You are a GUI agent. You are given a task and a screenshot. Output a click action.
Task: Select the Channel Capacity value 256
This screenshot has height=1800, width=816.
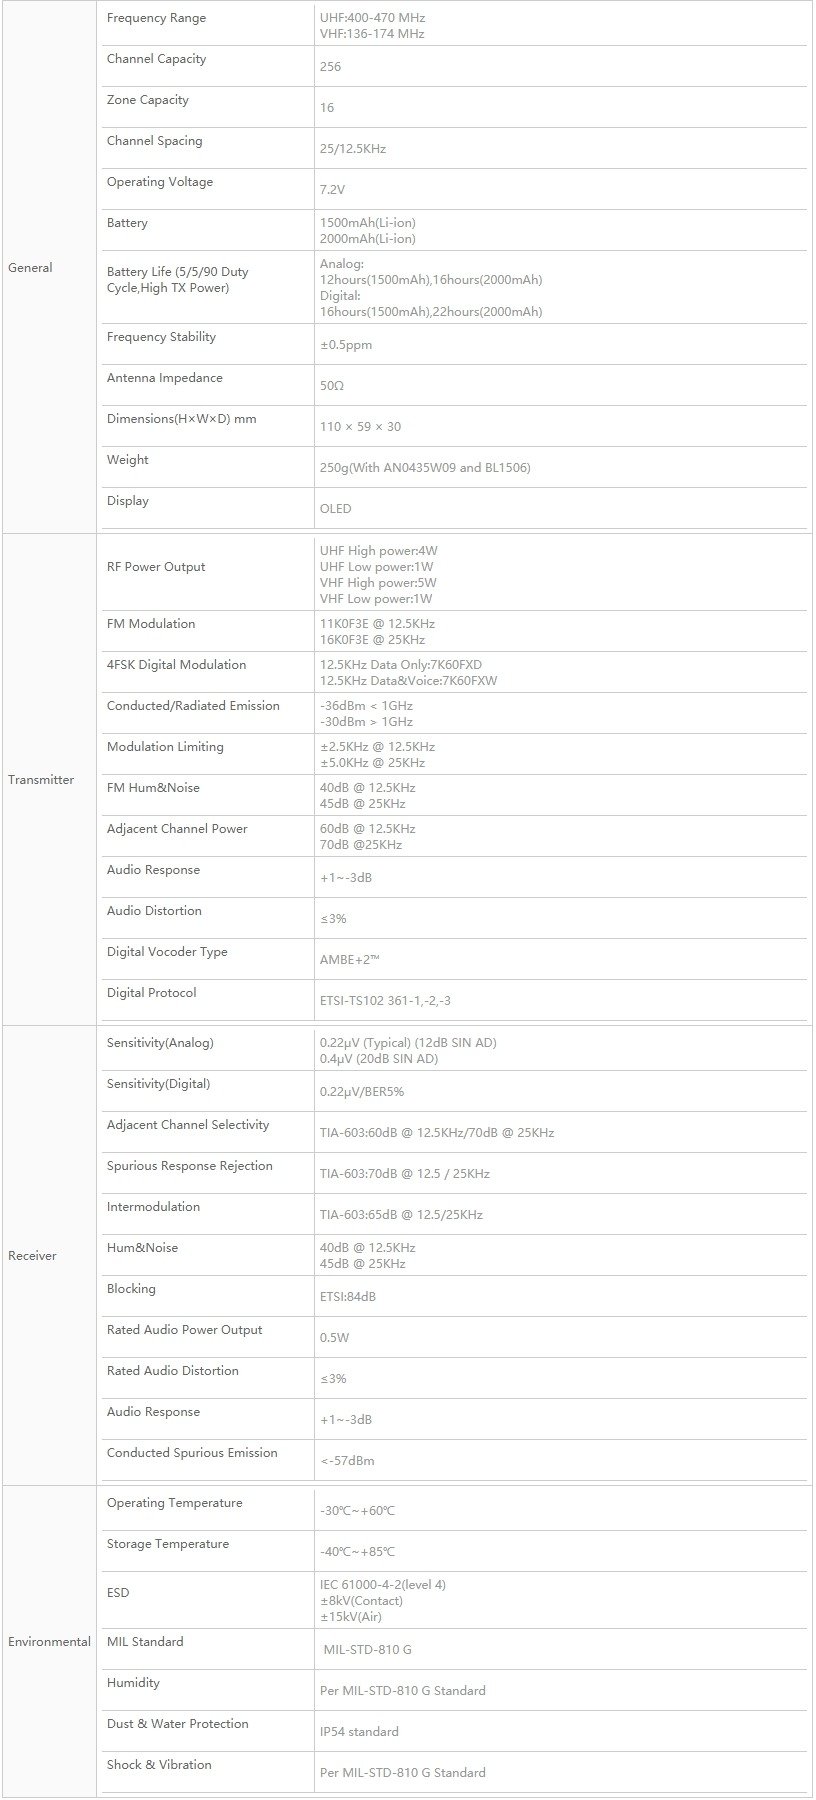[330, 67]
